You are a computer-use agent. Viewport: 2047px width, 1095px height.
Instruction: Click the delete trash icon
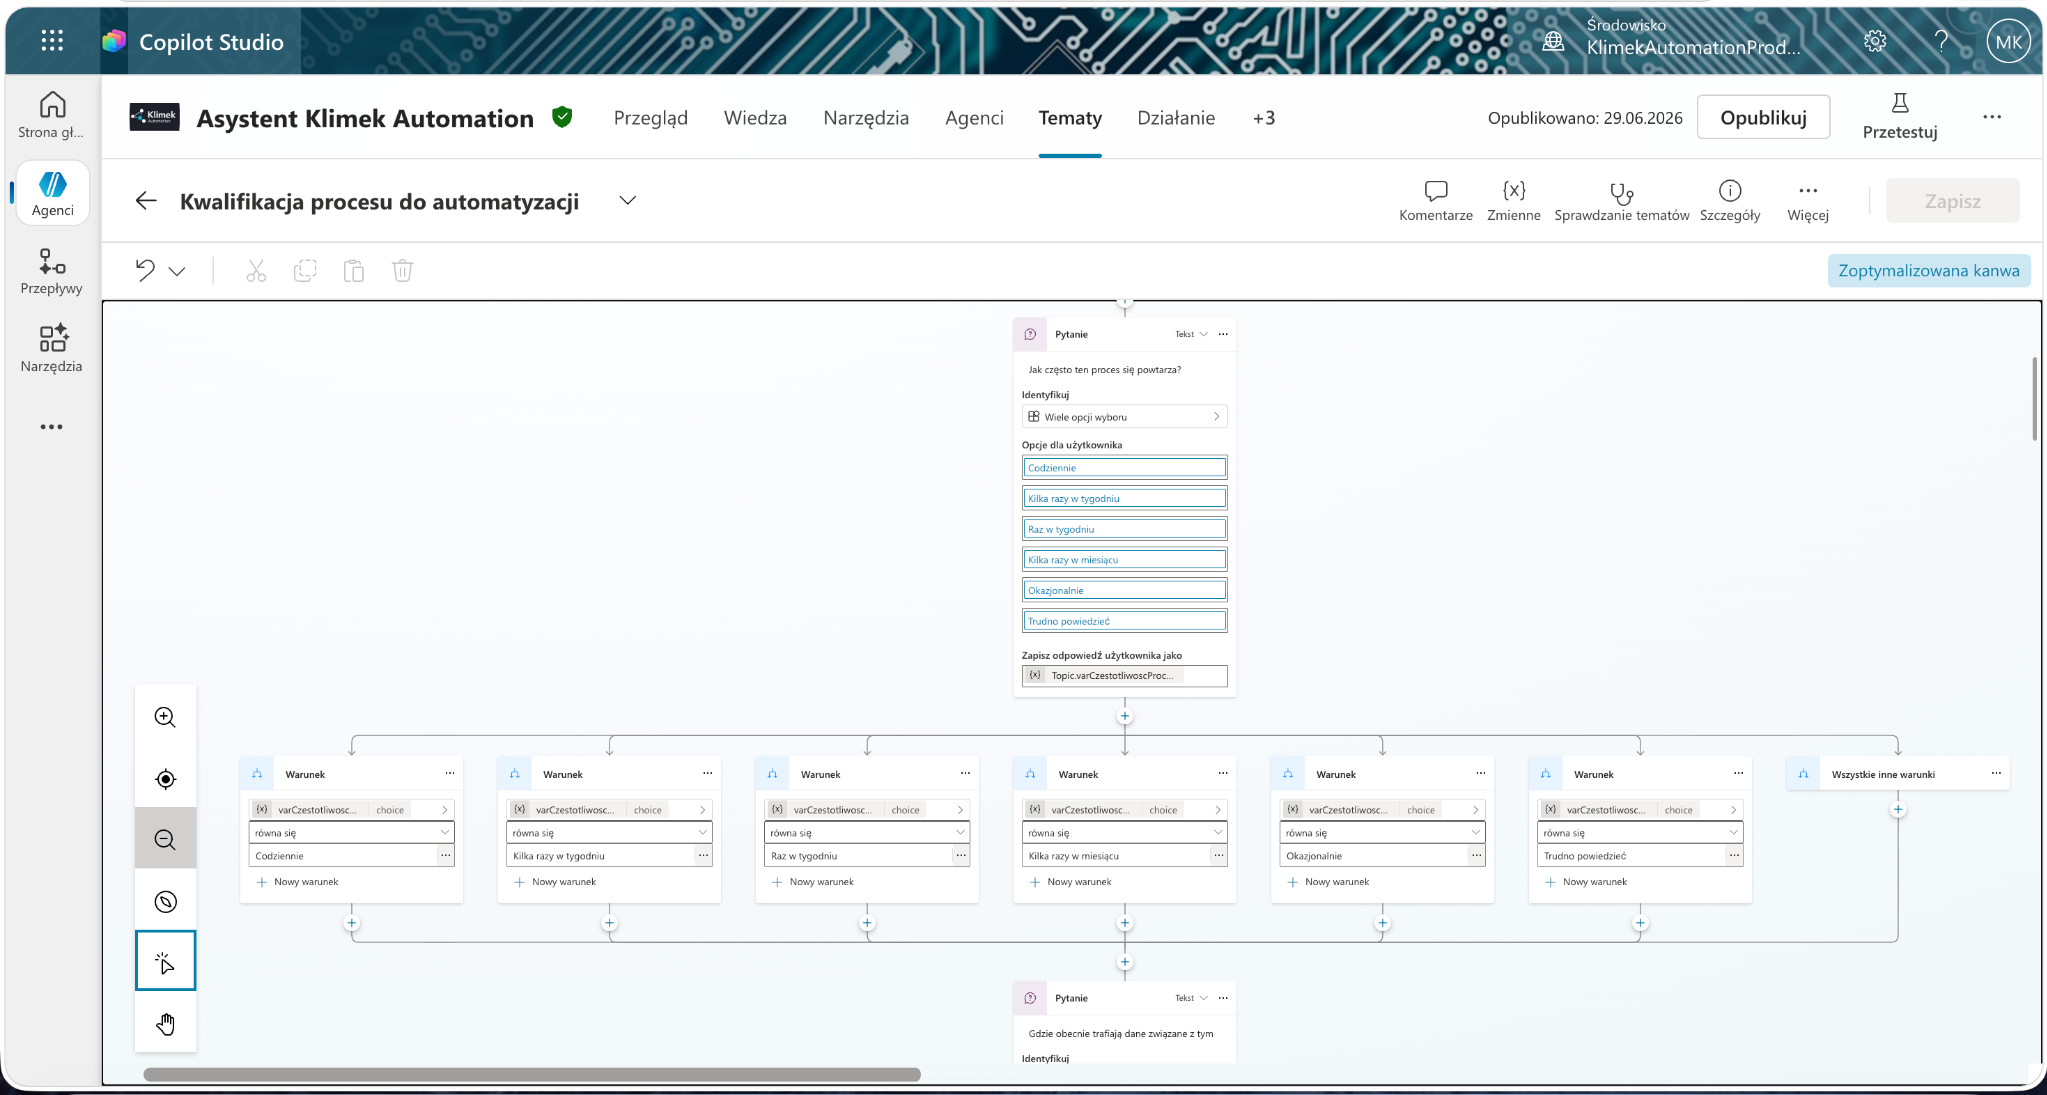402,271
